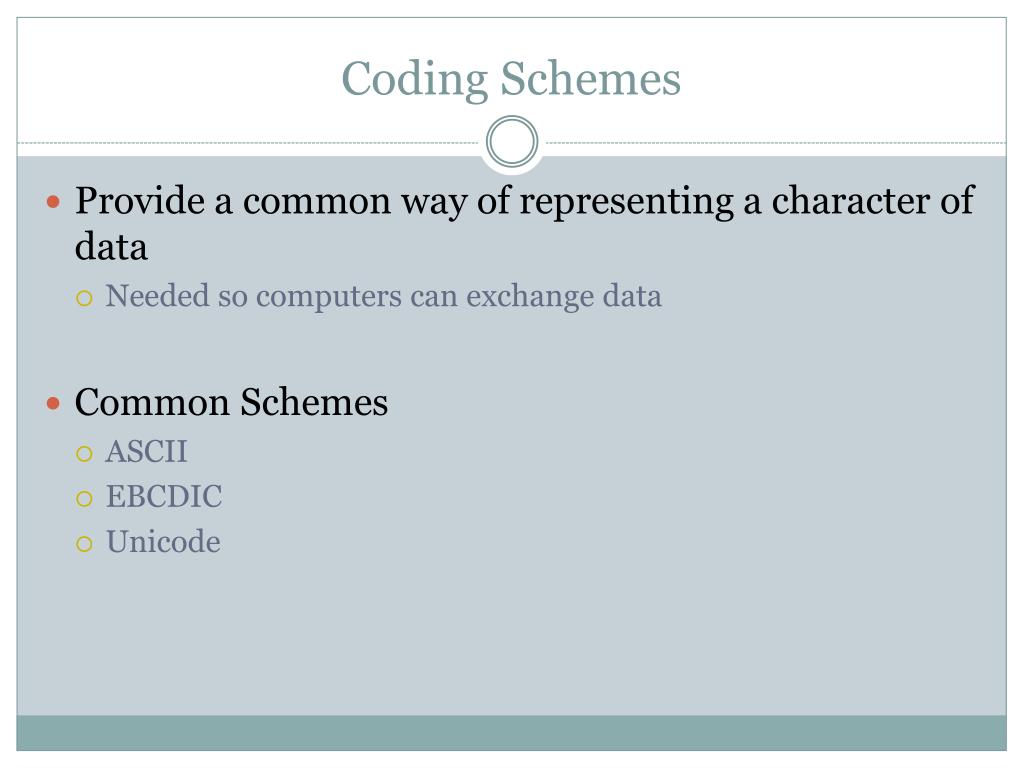Click the dashed divider line right of circle
This screenshot has height=768, width=1024.
775,142
